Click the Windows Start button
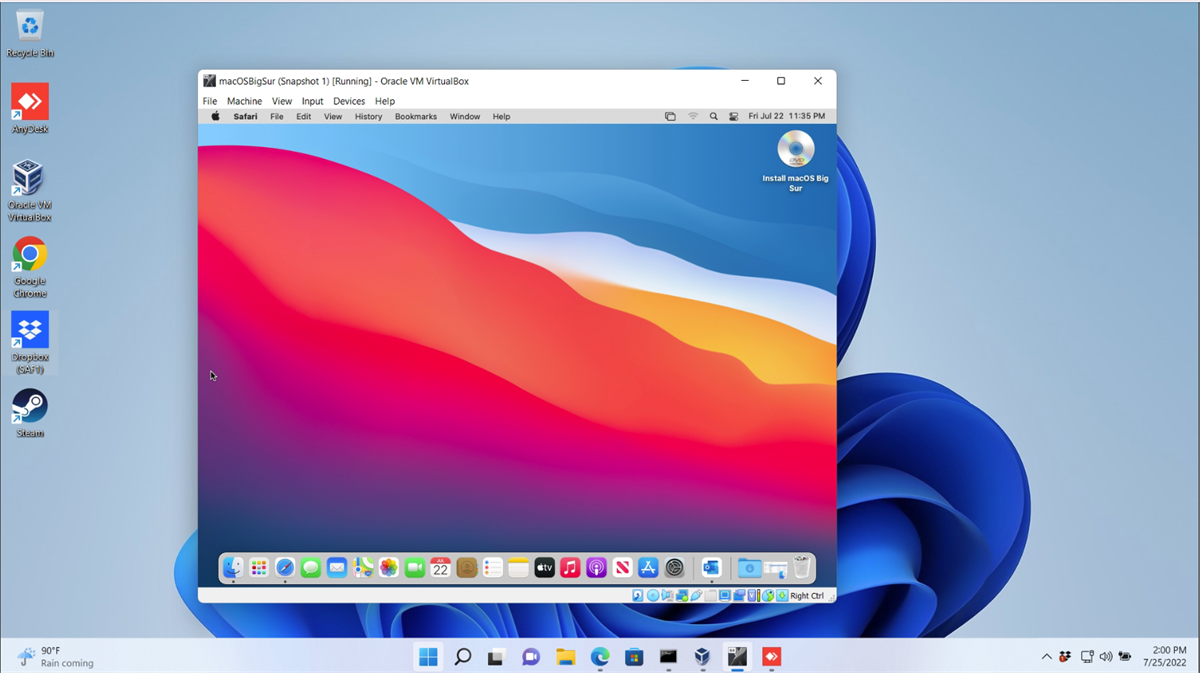 point(428,657)
